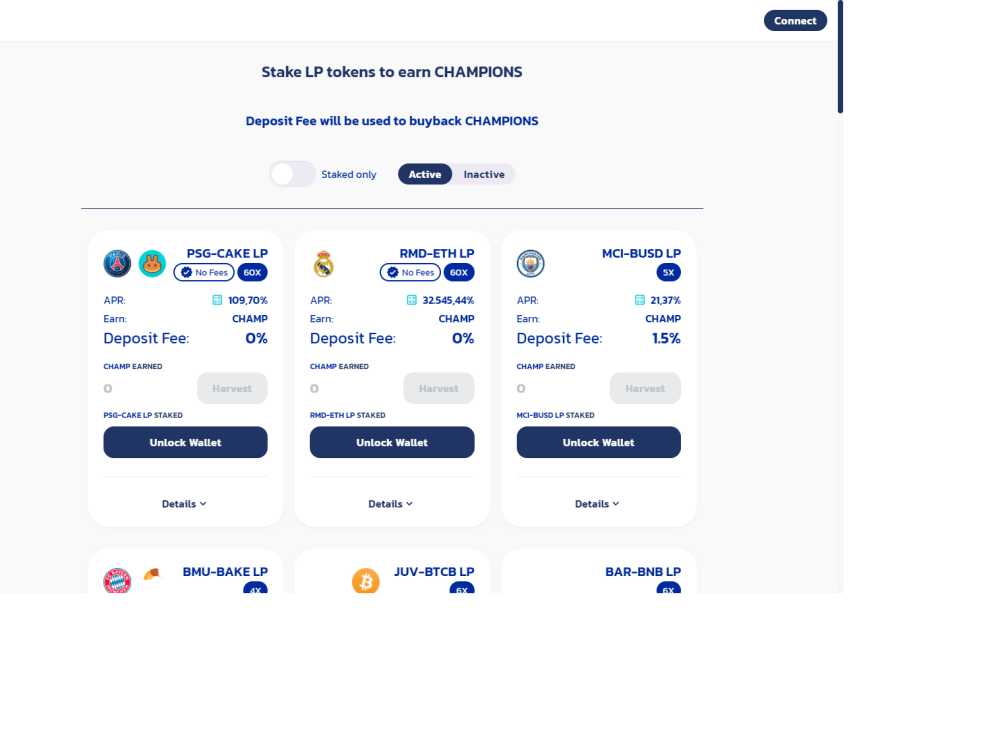Open APR calculator for RMD-ETH LP
Viewport: 1000px width, 750px height.
411,300
